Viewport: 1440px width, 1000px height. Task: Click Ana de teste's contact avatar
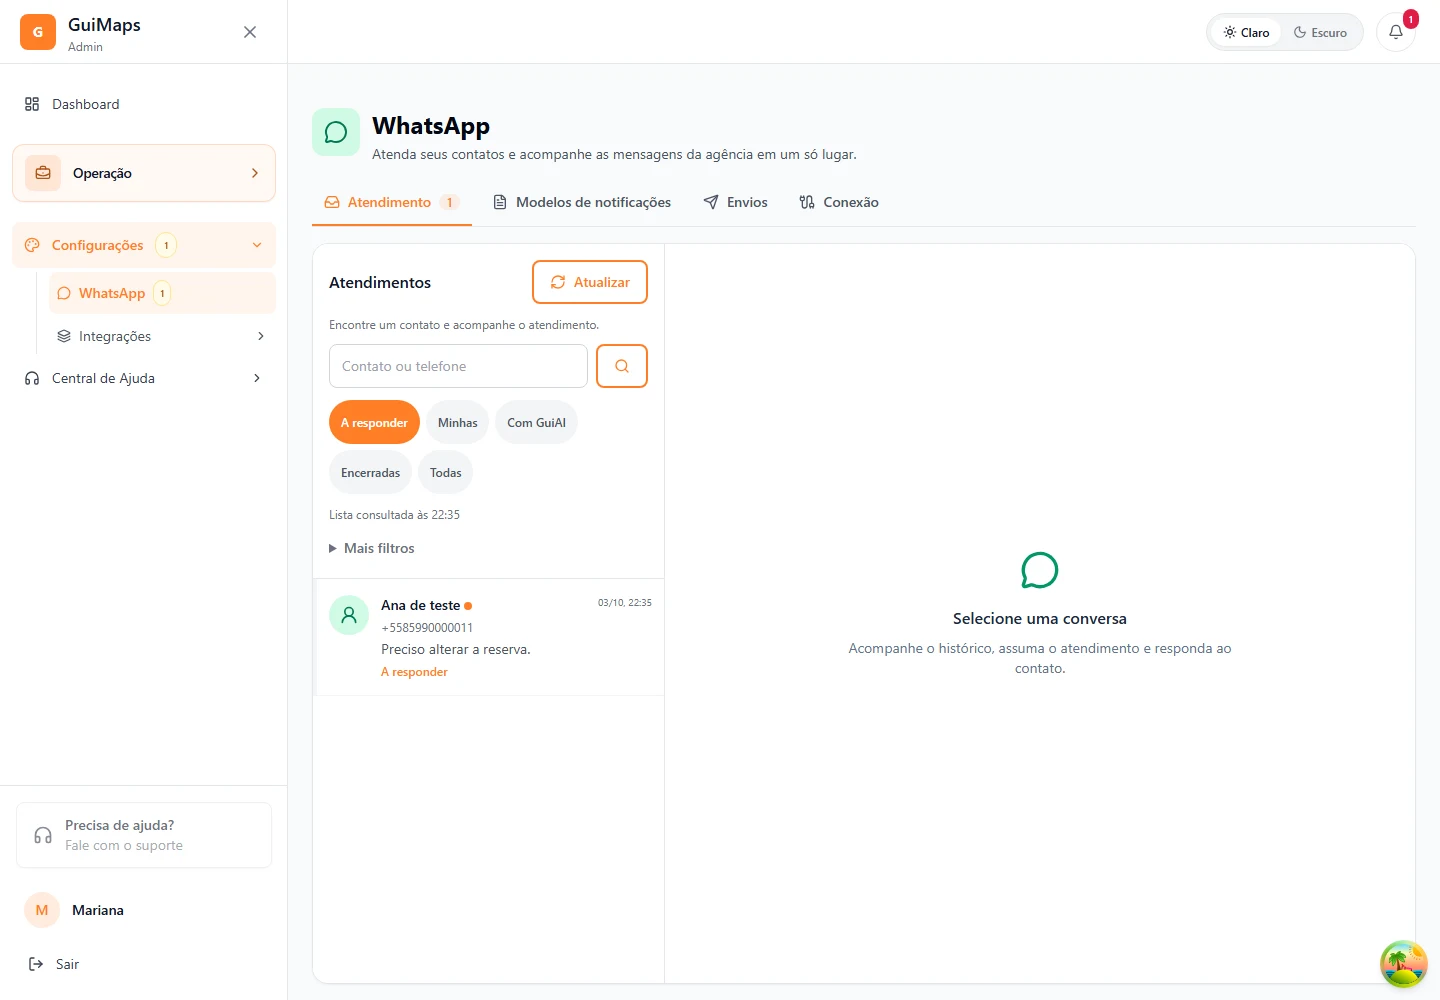(x=349, y=616)
